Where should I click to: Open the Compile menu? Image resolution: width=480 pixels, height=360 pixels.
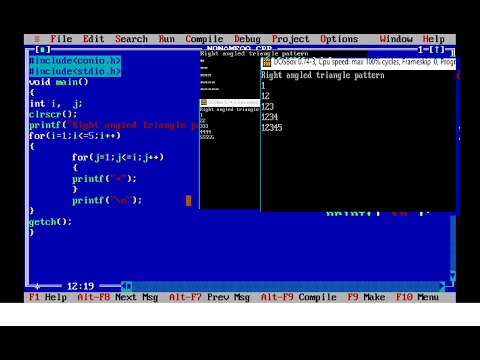[x=204, y=39]
